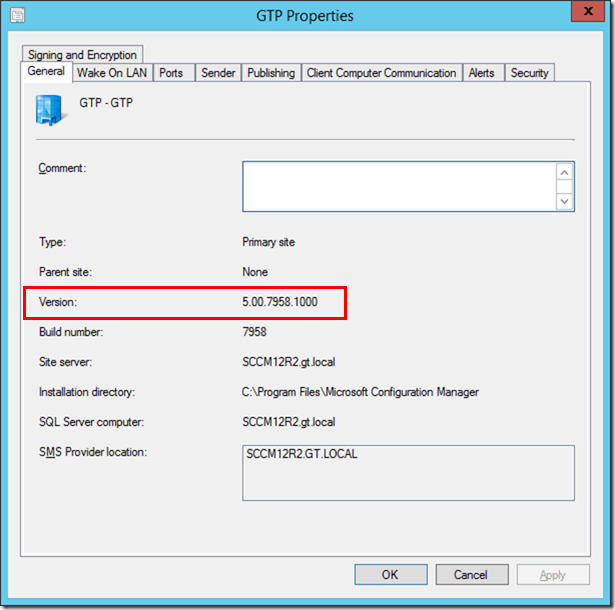Select the version number 5.00.7958.1000 text
Screen dimensions: 615x610
(x=280, y=301)
